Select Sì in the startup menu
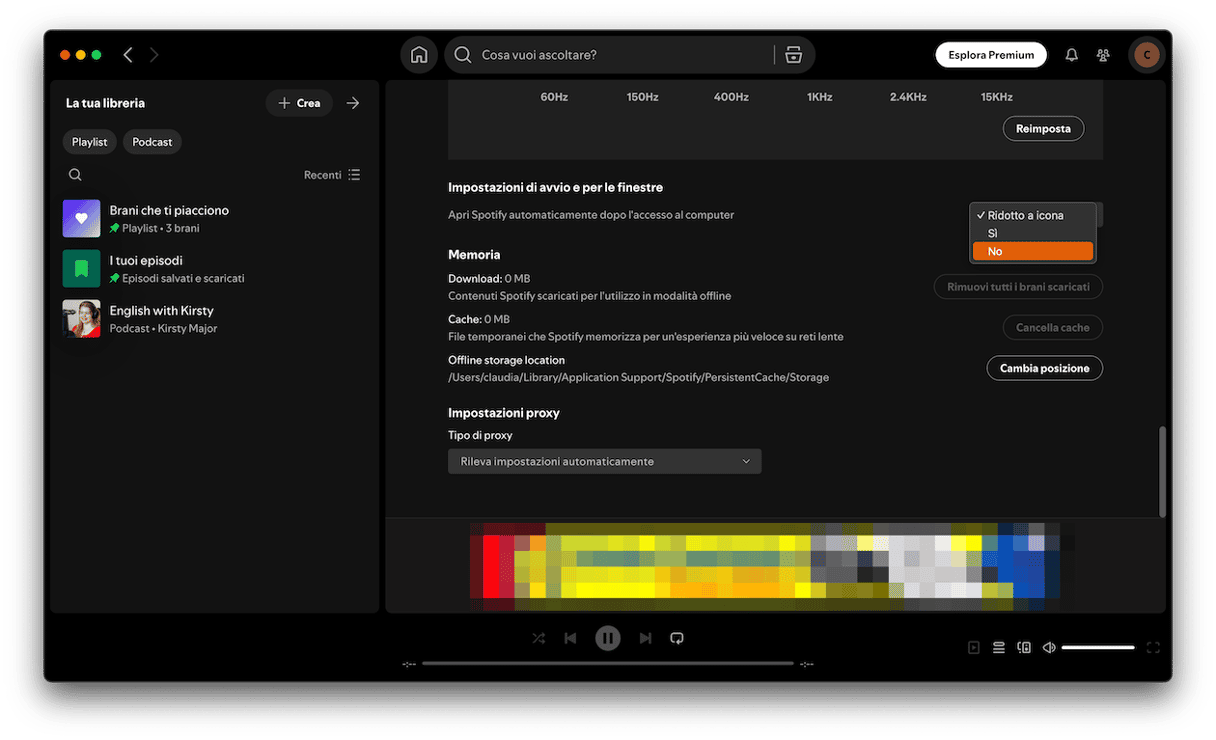The height and width of the screenshot is (740, 1216). coord(1033,233)
